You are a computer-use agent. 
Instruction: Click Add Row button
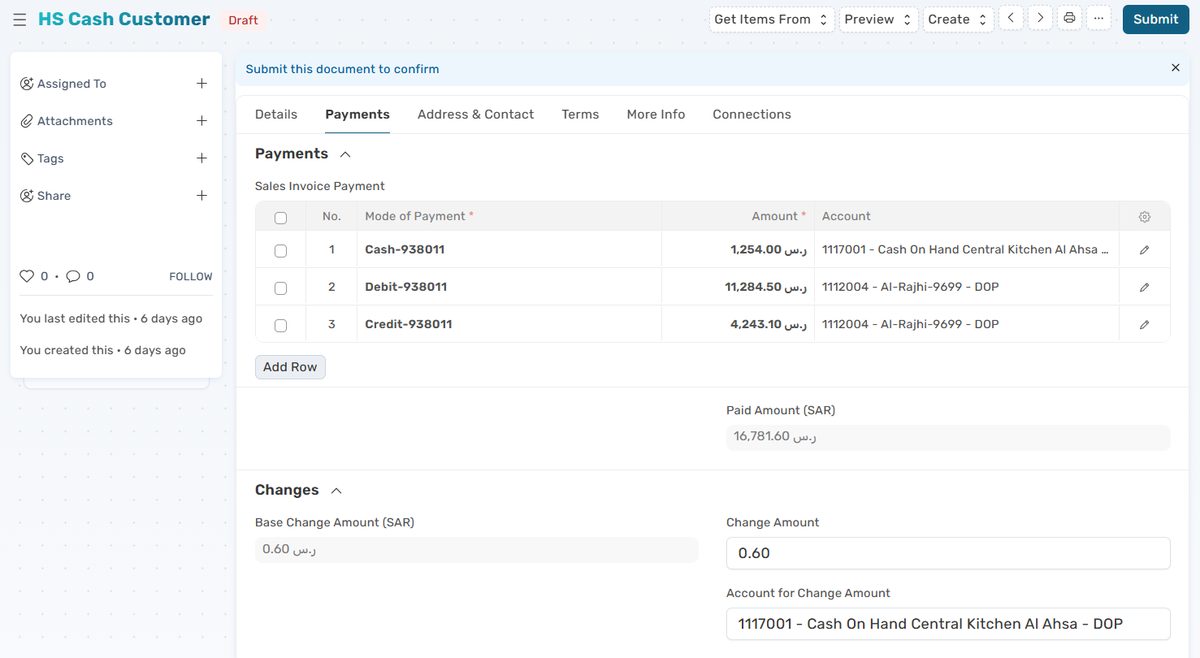point(290,367)
